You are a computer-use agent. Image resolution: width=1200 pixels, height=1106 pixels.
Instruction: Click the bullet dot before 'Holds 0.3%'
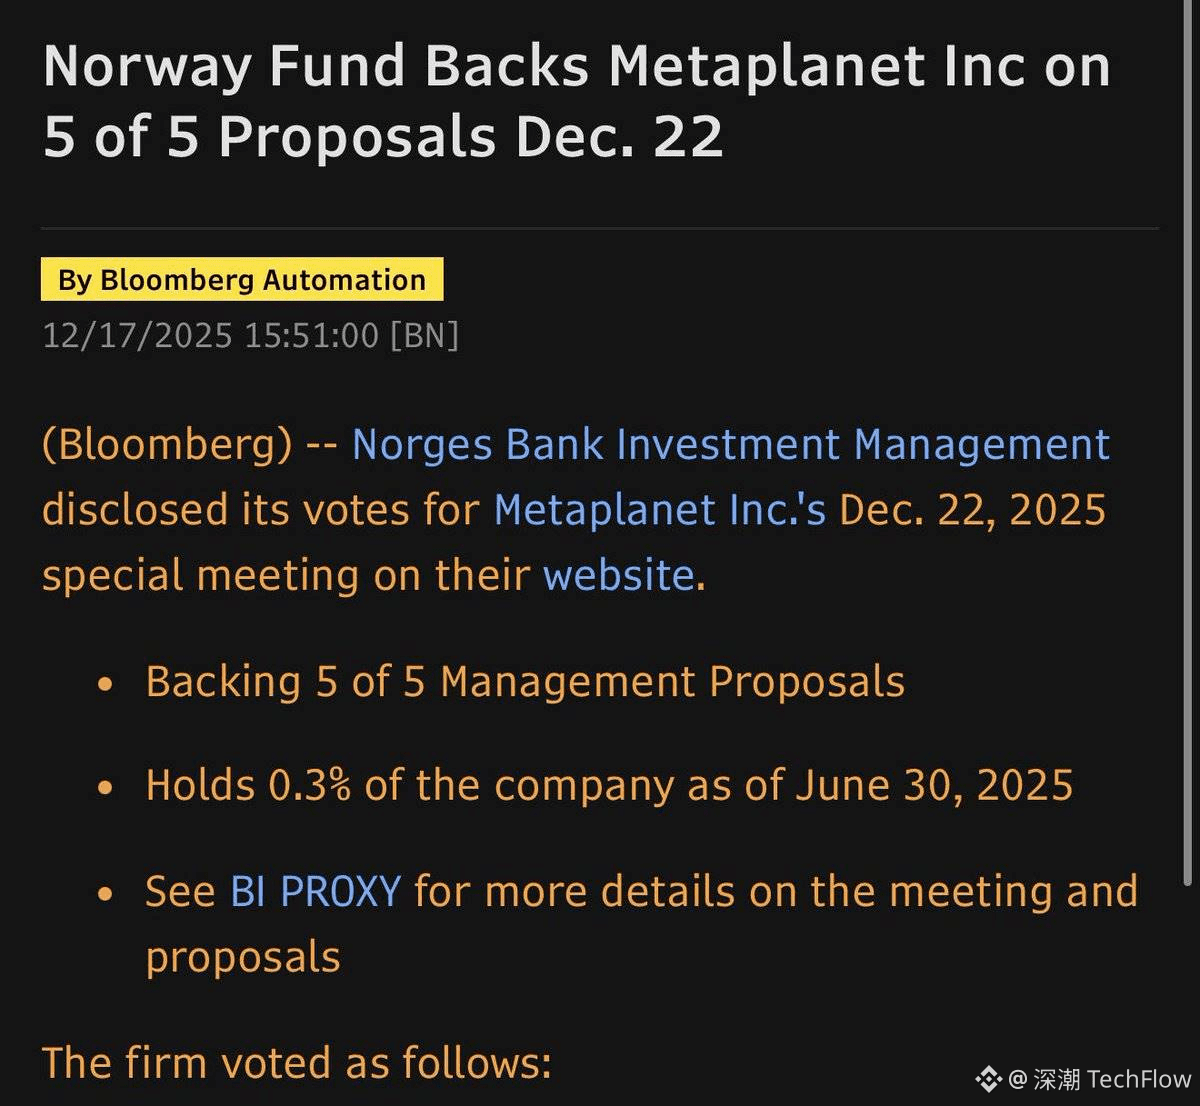(x=105, y=788)
